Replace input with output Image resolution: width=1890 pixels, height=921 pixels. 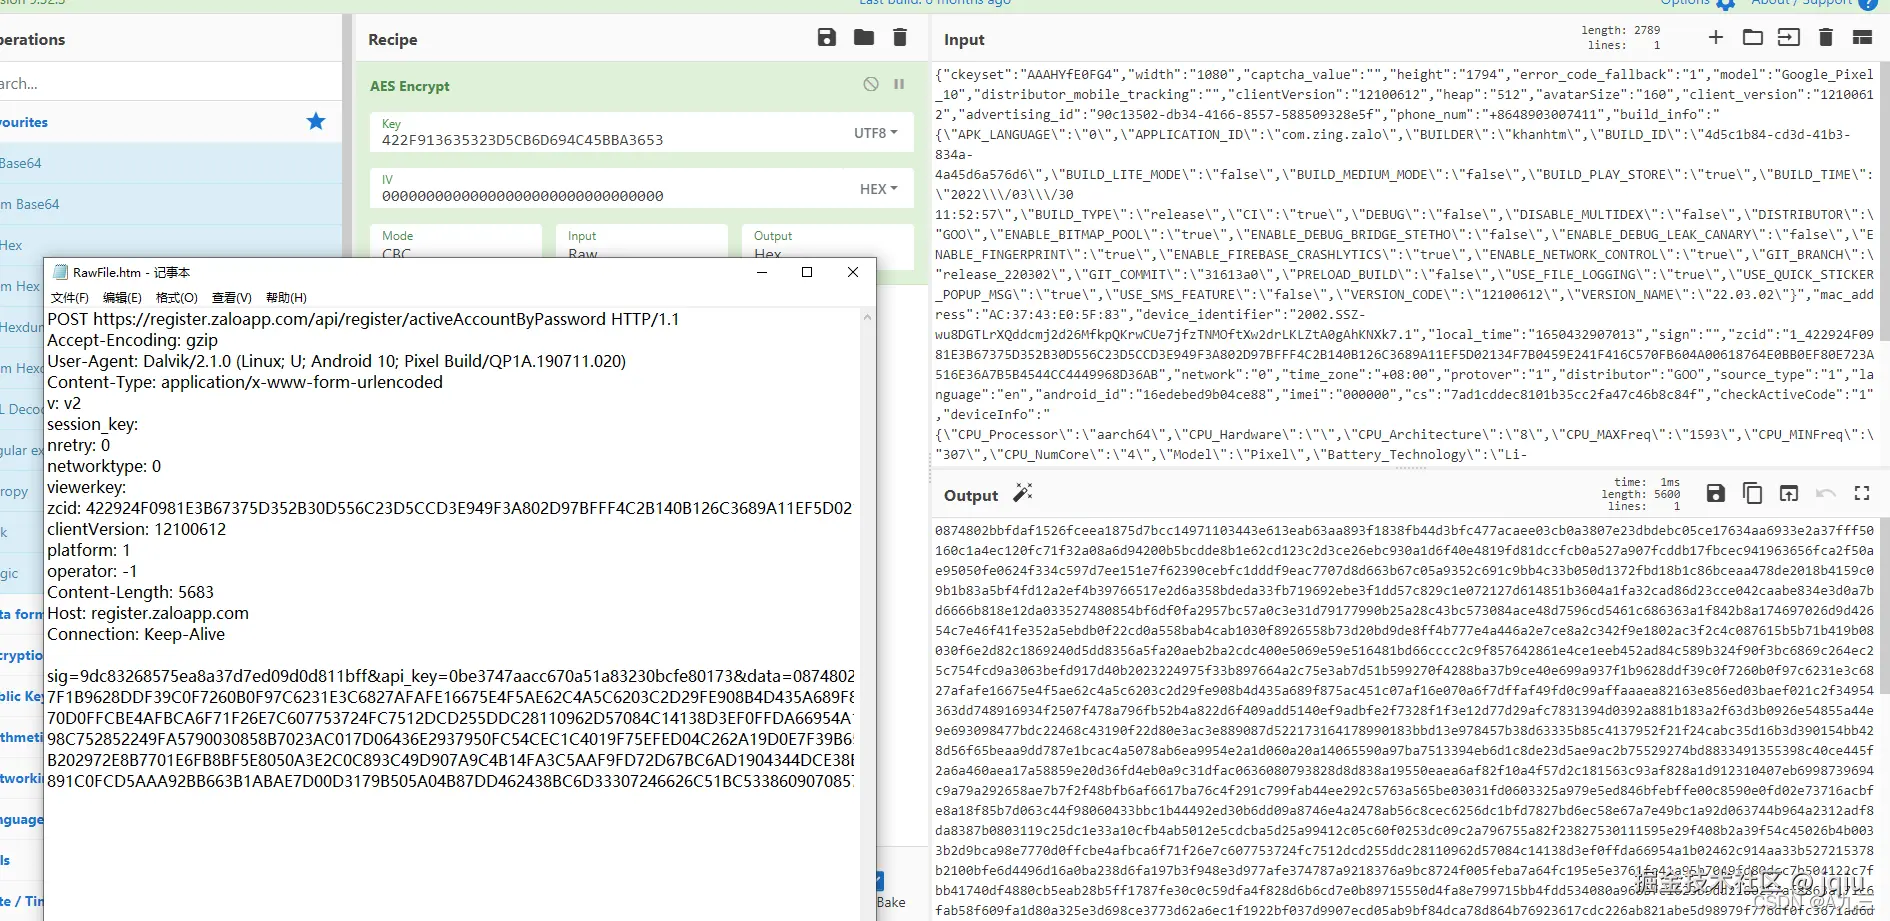point(1789,493)
